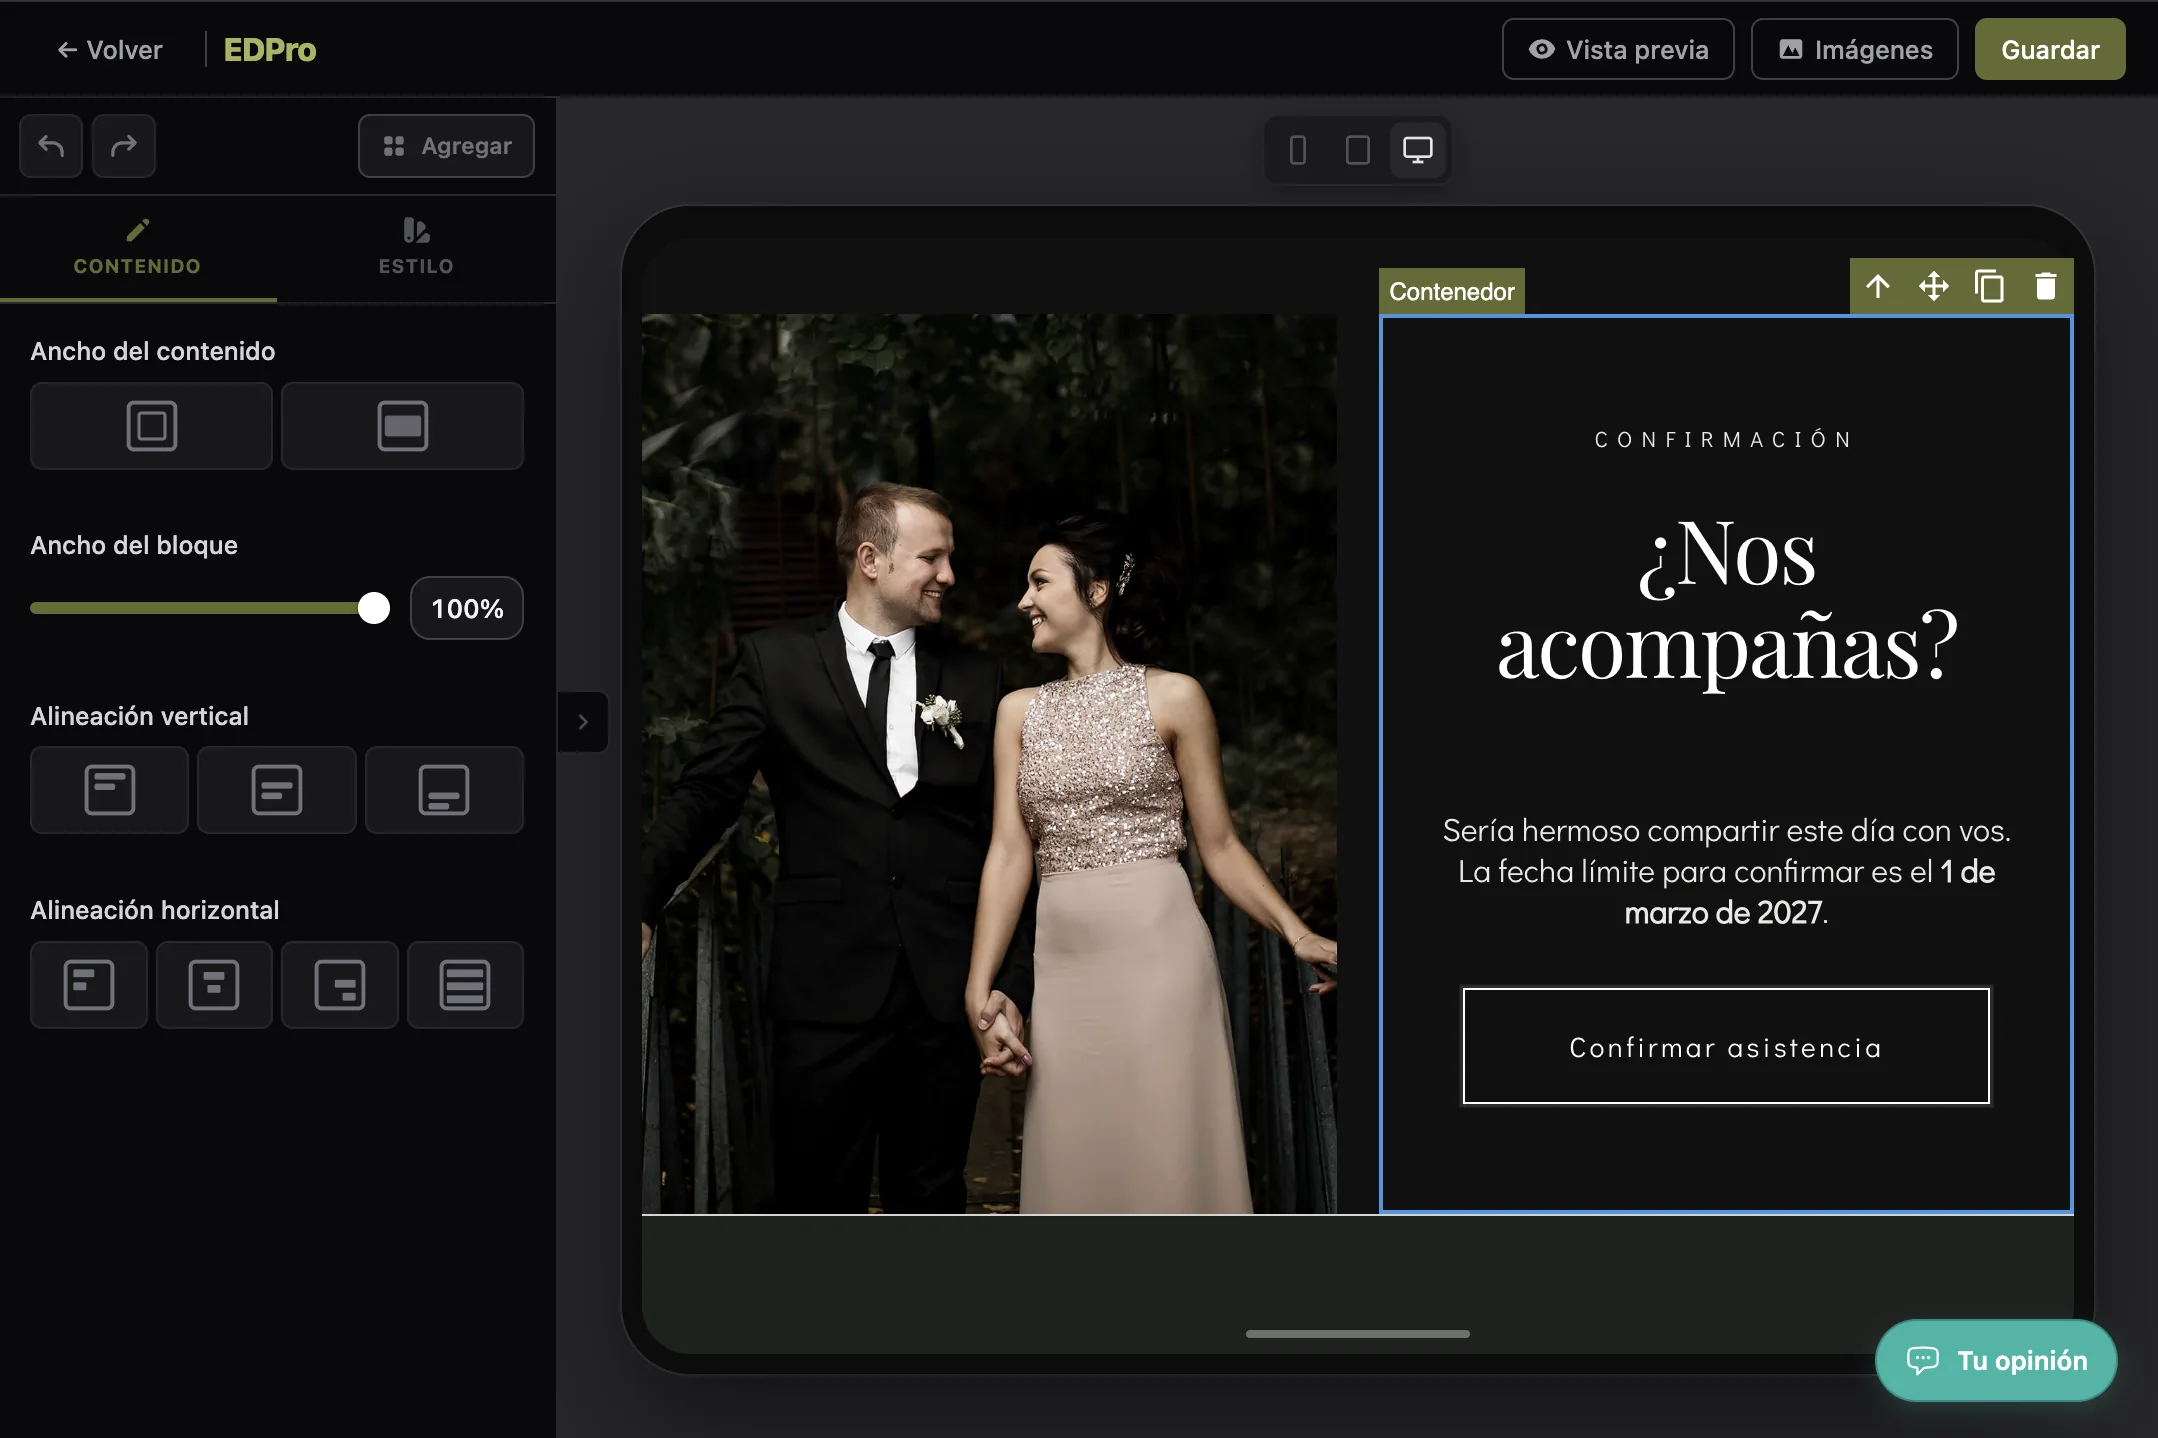This screenshot has height=1438, width=2158.
Task: Align content vertically to middle
Action: coord(277,790)
